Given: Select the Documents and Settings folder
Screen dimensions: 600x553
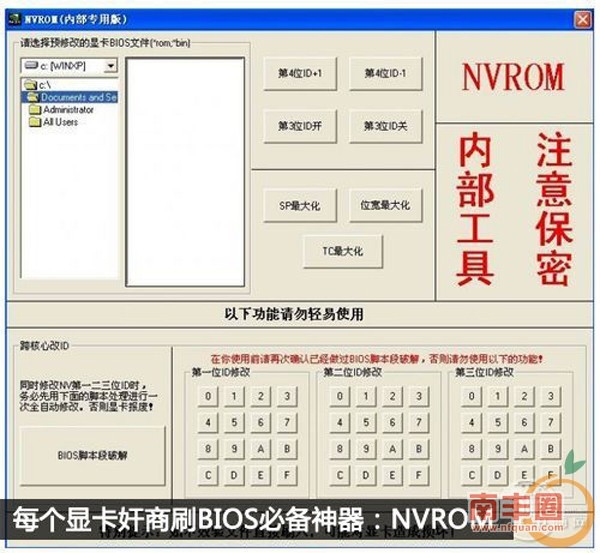Looking at the screenshot, I should tap(78, 97).
